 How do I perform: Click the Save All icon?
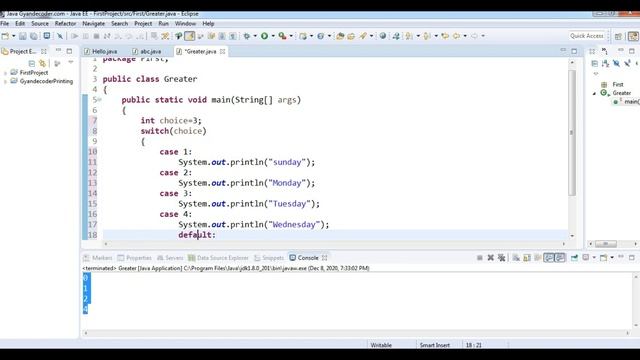tap(34, 36)
